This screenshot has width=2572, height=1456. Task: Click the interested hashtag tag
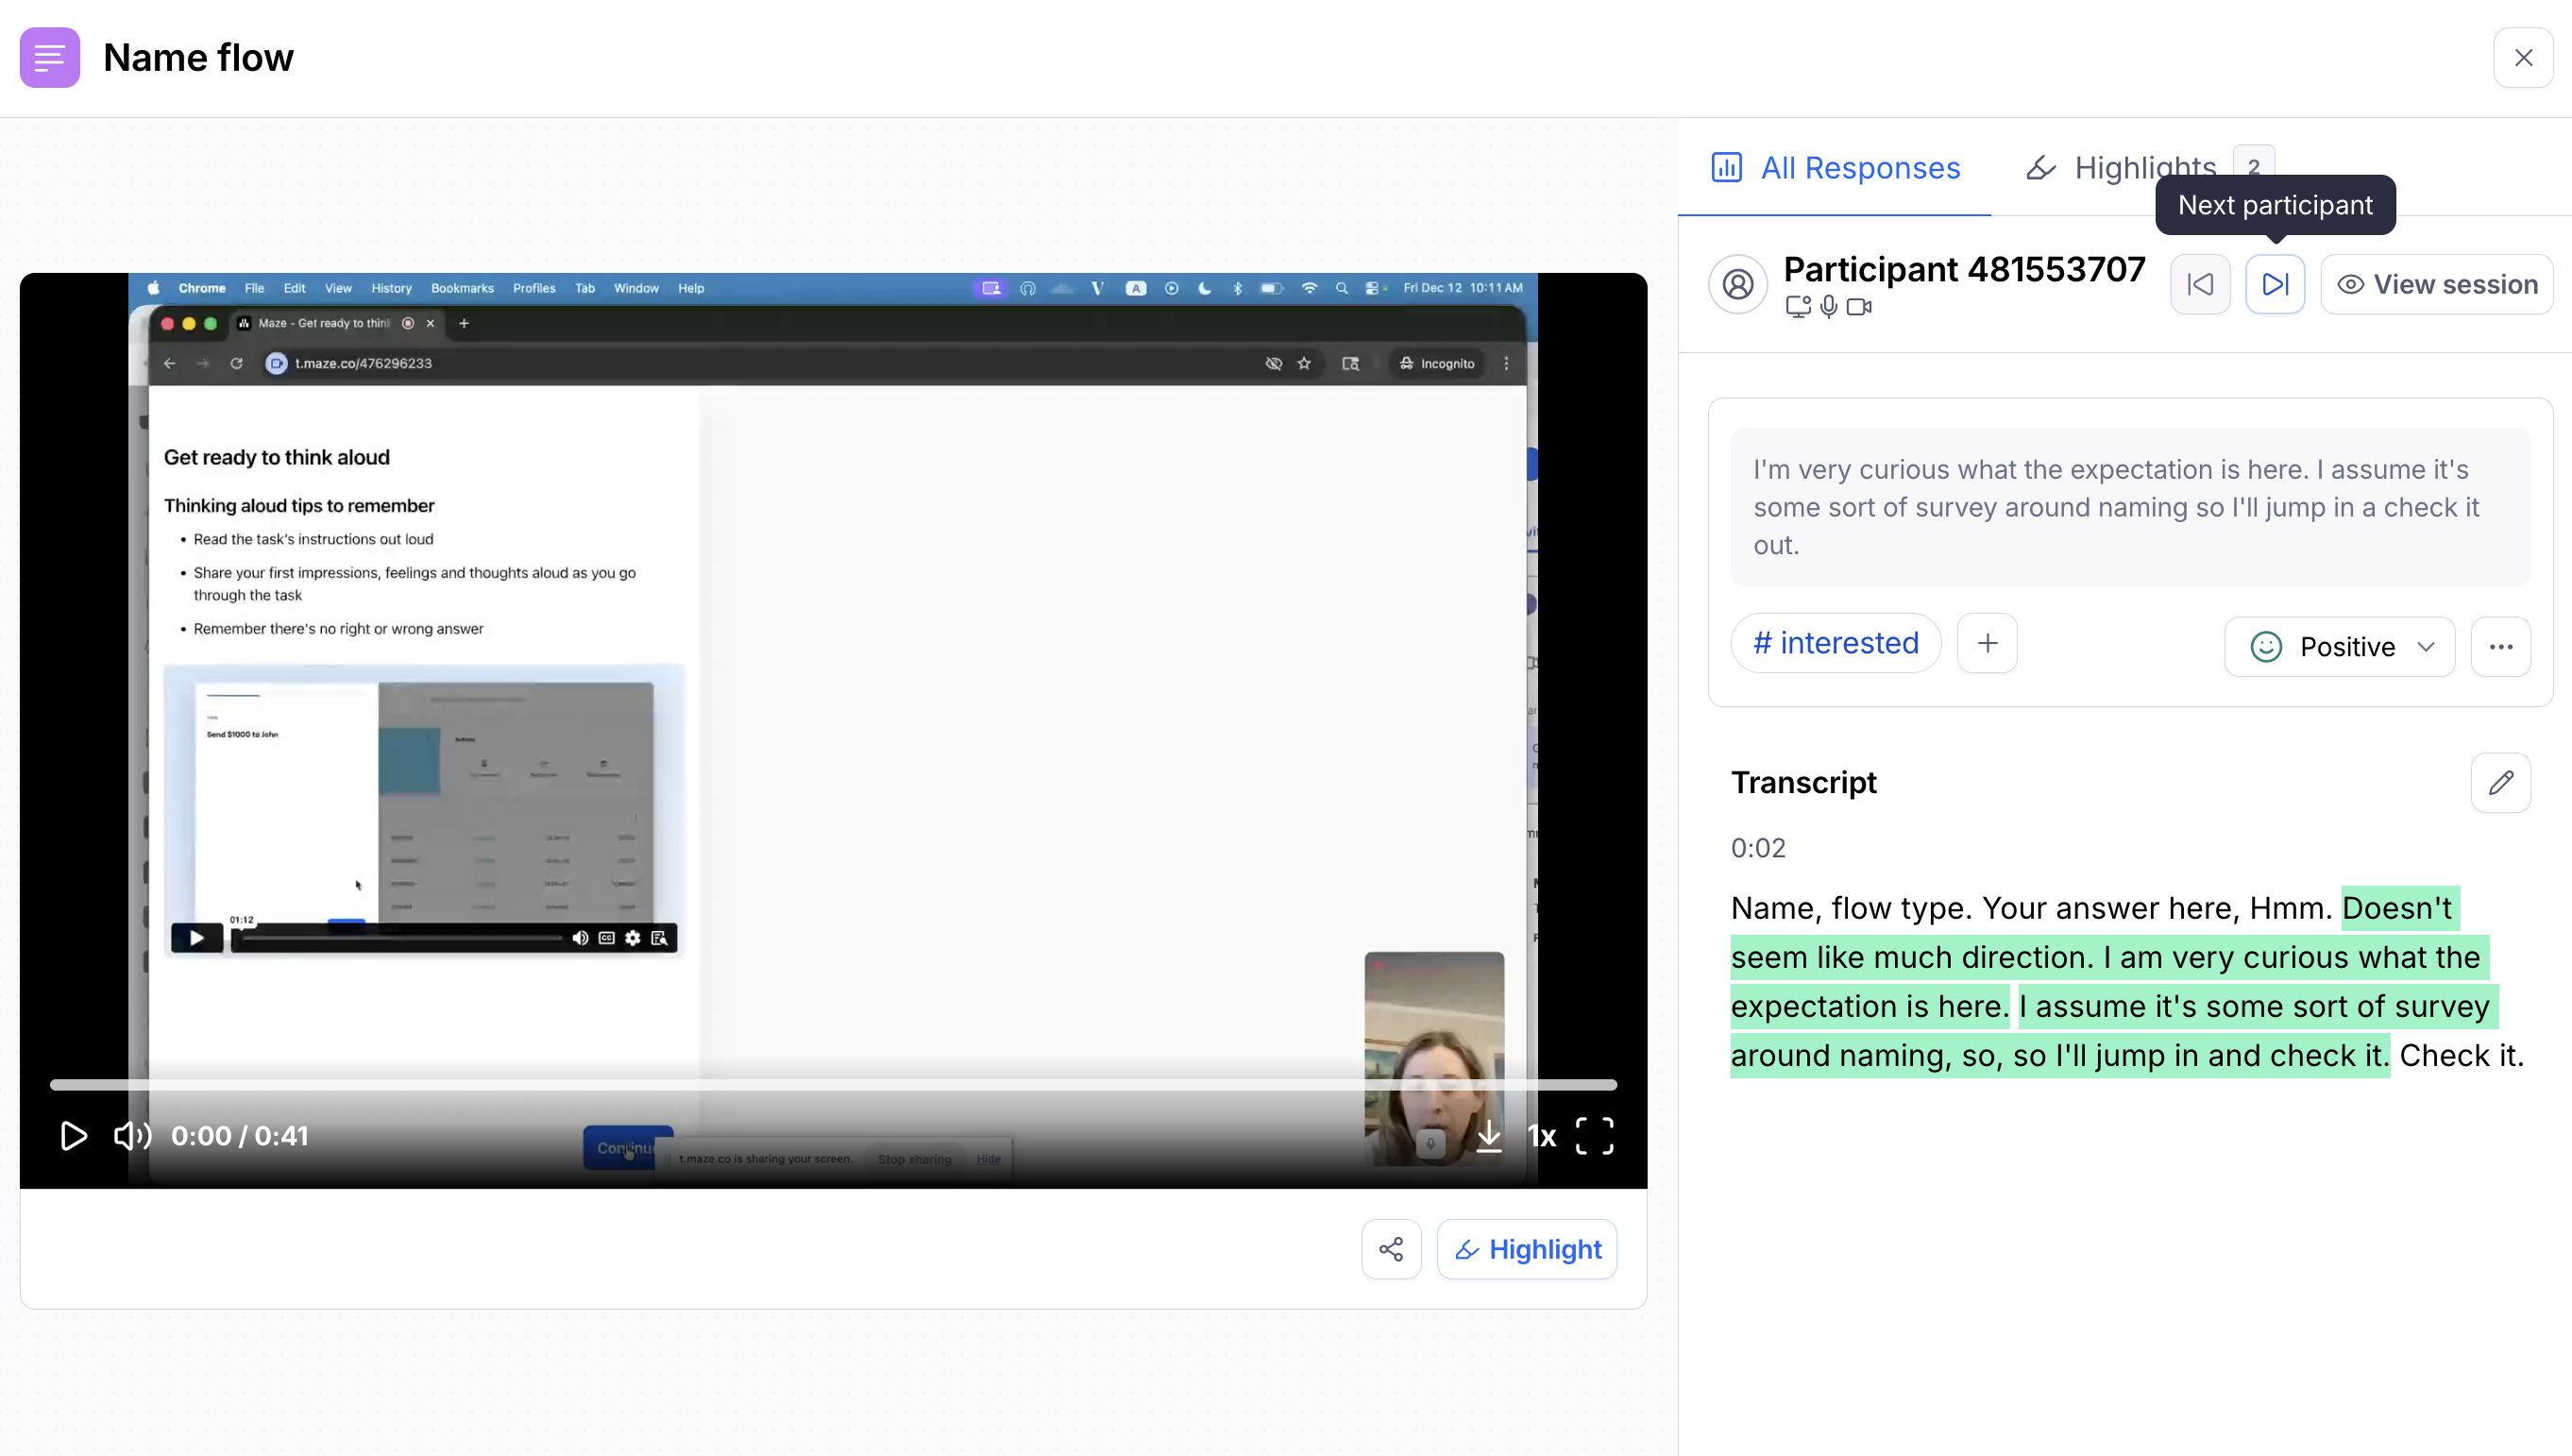tap(1836, 643)
